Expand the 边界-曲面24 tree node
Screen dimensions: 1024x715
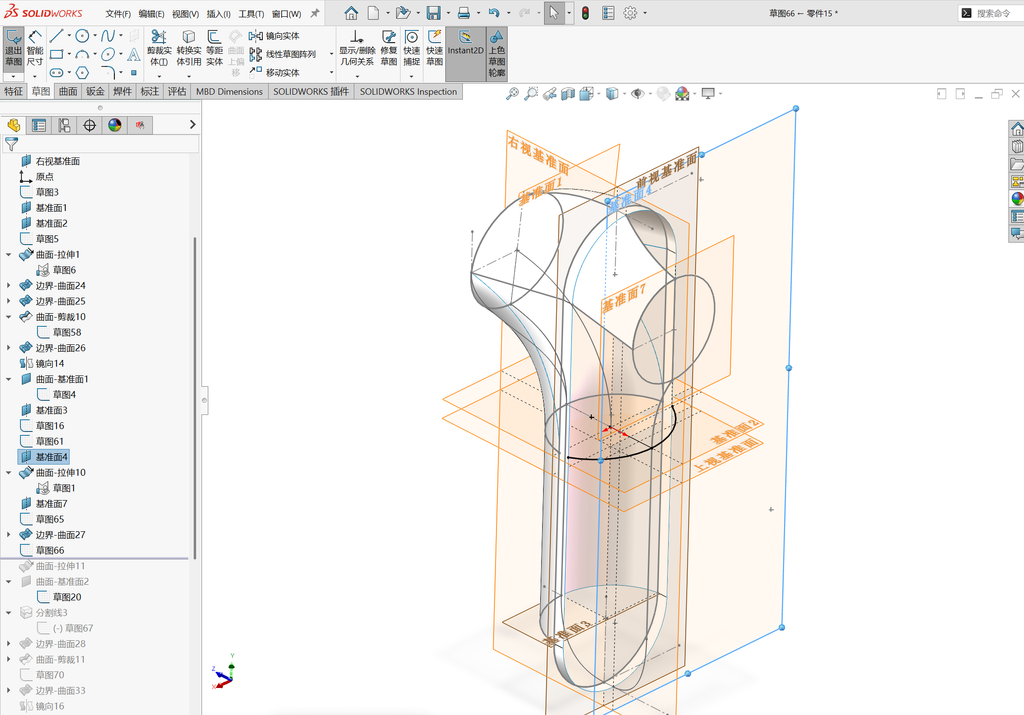pos(8,285)
